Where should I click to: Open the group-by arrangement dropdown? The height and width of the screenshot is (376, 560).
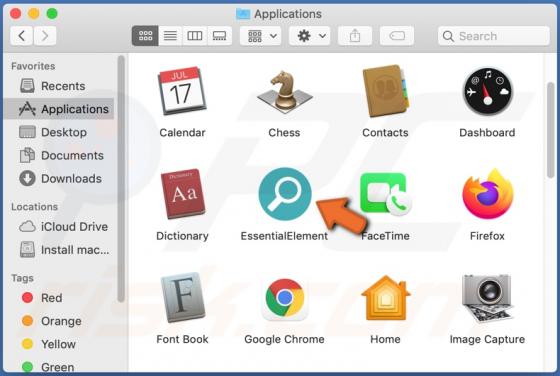[x=260, y=36]
